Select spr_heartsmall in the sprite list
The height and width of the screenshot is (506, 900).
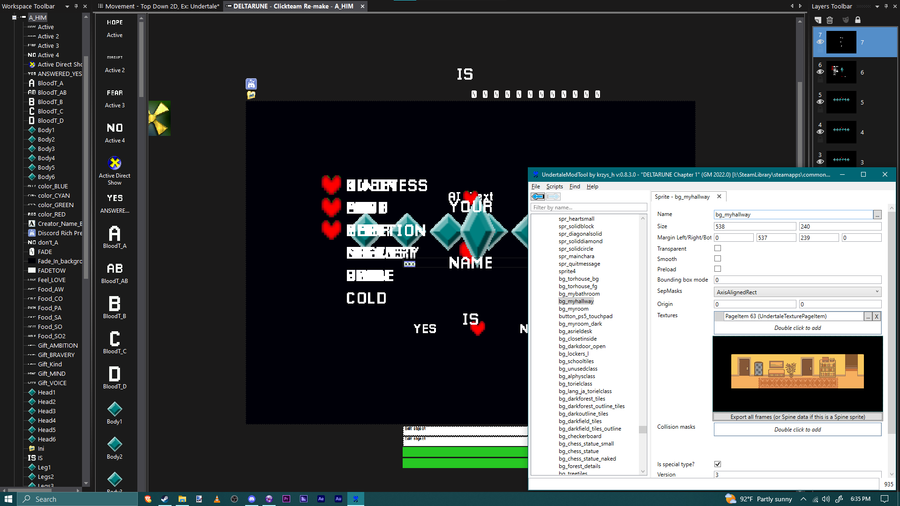tap(576, 219)
